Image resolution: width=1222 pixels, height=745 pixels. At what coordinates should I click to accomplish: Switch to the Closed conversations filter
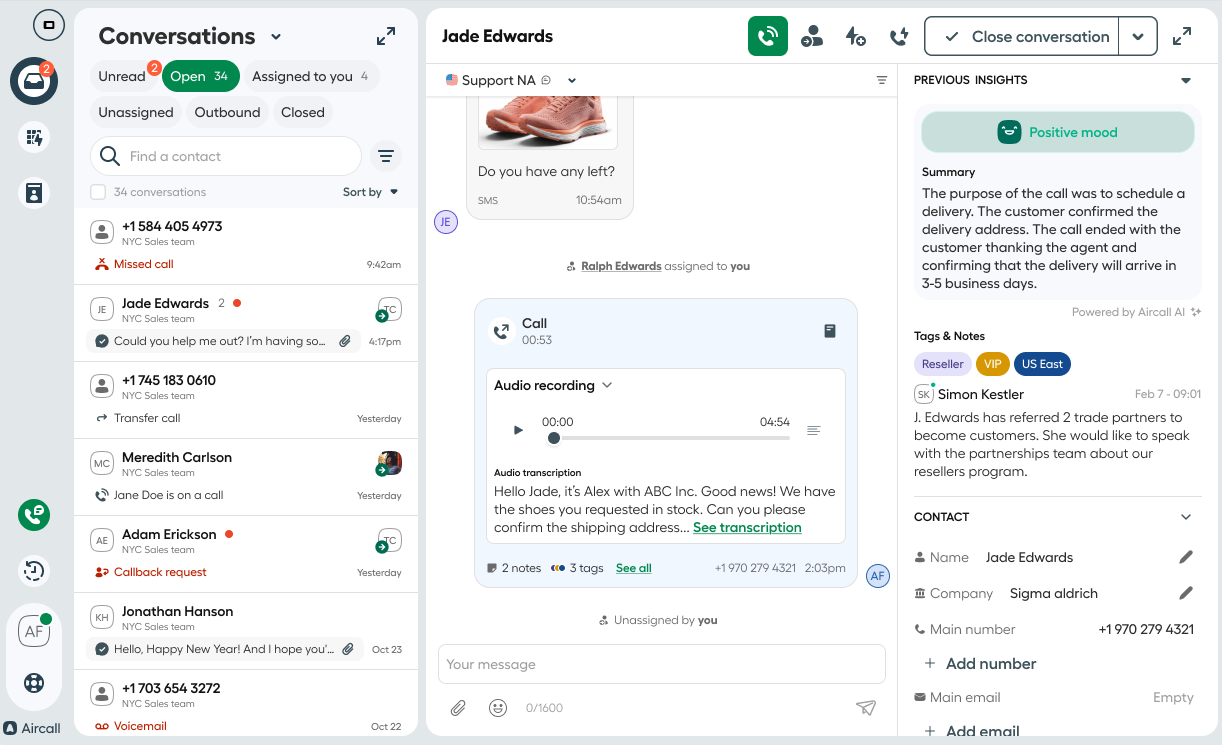(302, 112)
